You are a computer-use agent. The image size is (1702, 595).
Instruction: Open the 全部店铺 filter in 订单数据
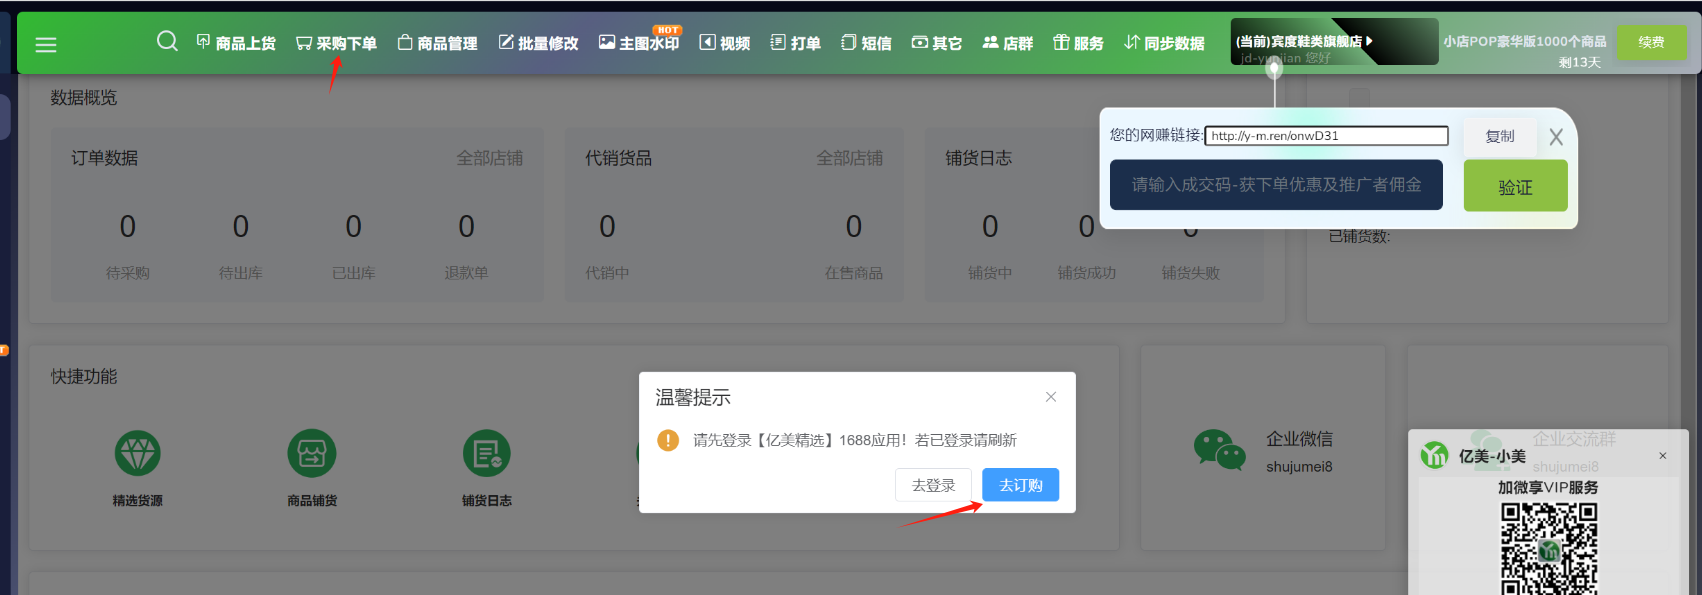489,159
